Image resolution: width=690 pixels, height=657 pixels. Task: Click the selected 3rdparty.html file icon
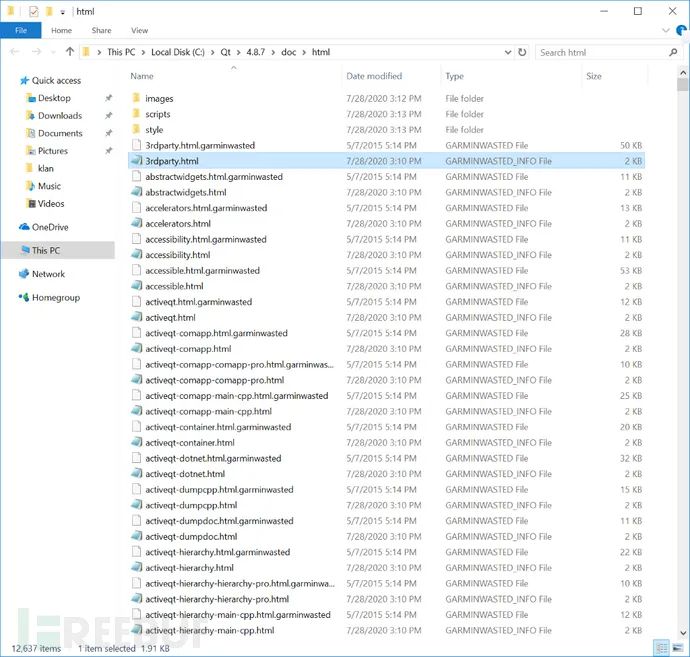pyautogui.click(x=136, y=161)
